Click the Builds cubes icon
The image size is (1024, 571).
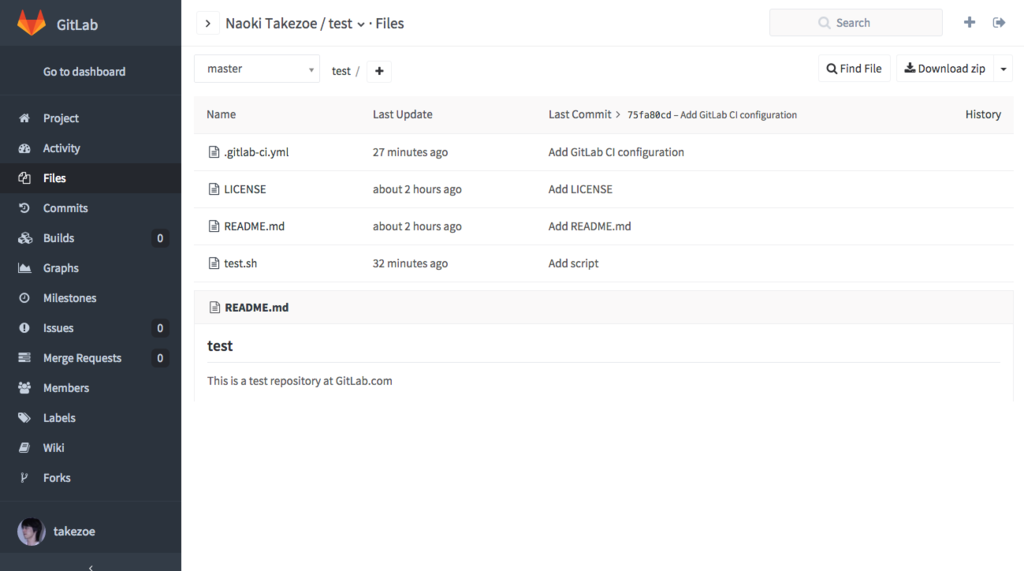click(x=25, y=238)
